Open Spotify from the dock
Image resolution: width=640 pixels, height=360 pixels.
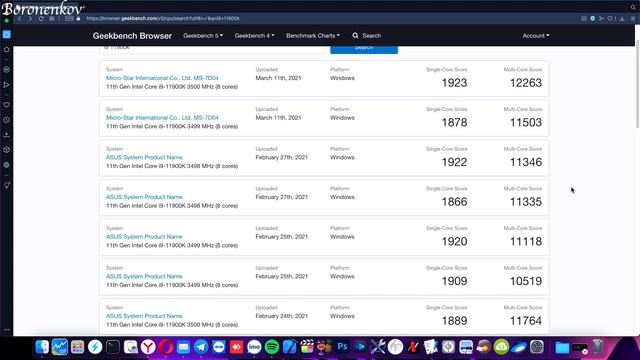(272, 347)
